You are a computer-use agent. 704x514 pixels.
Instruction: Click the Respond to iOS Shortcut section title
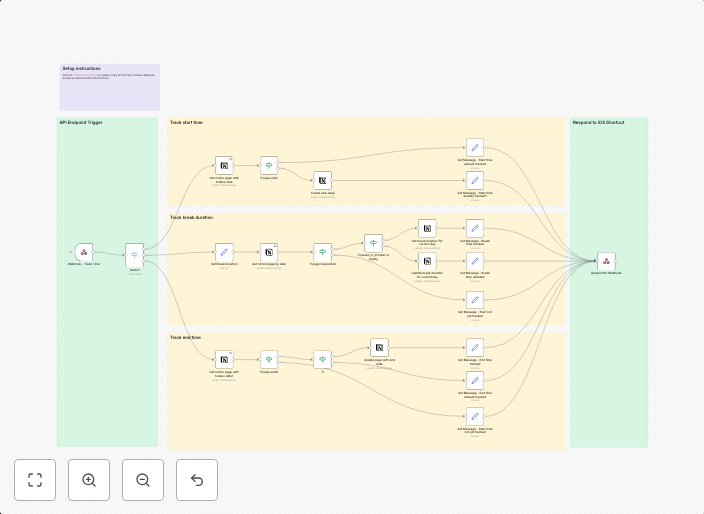pos(598,123)
